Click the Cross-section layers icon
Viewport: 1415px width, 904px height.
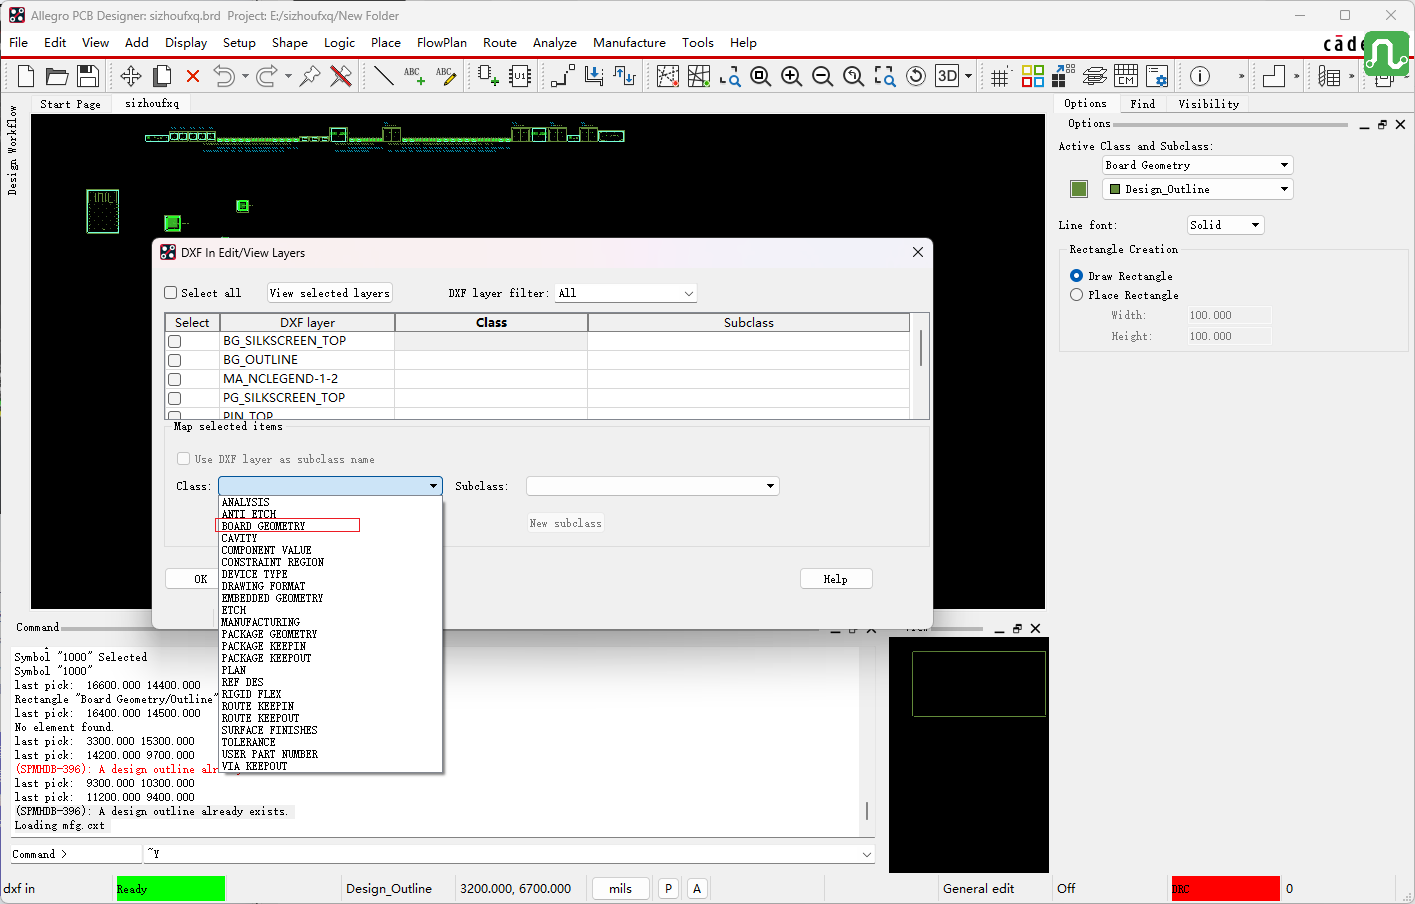point(1095,76)
